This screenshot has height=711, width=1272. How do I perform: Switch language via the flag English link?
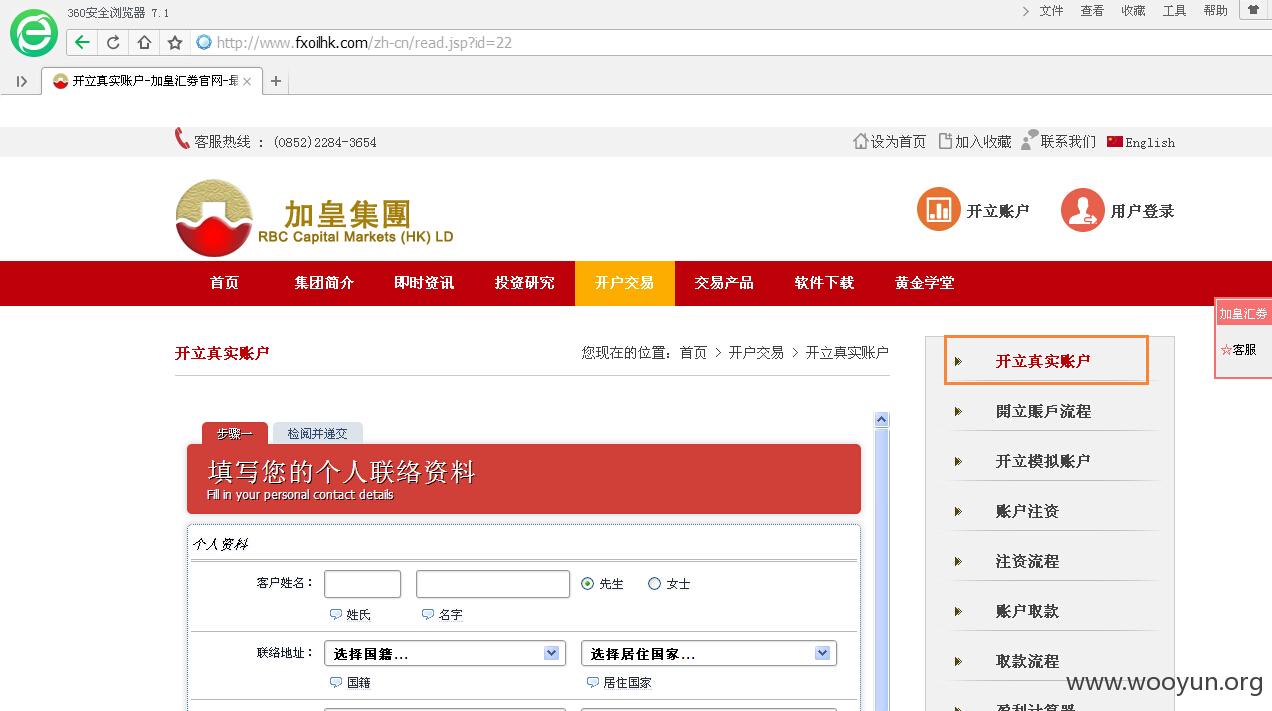pos(1141,142)
